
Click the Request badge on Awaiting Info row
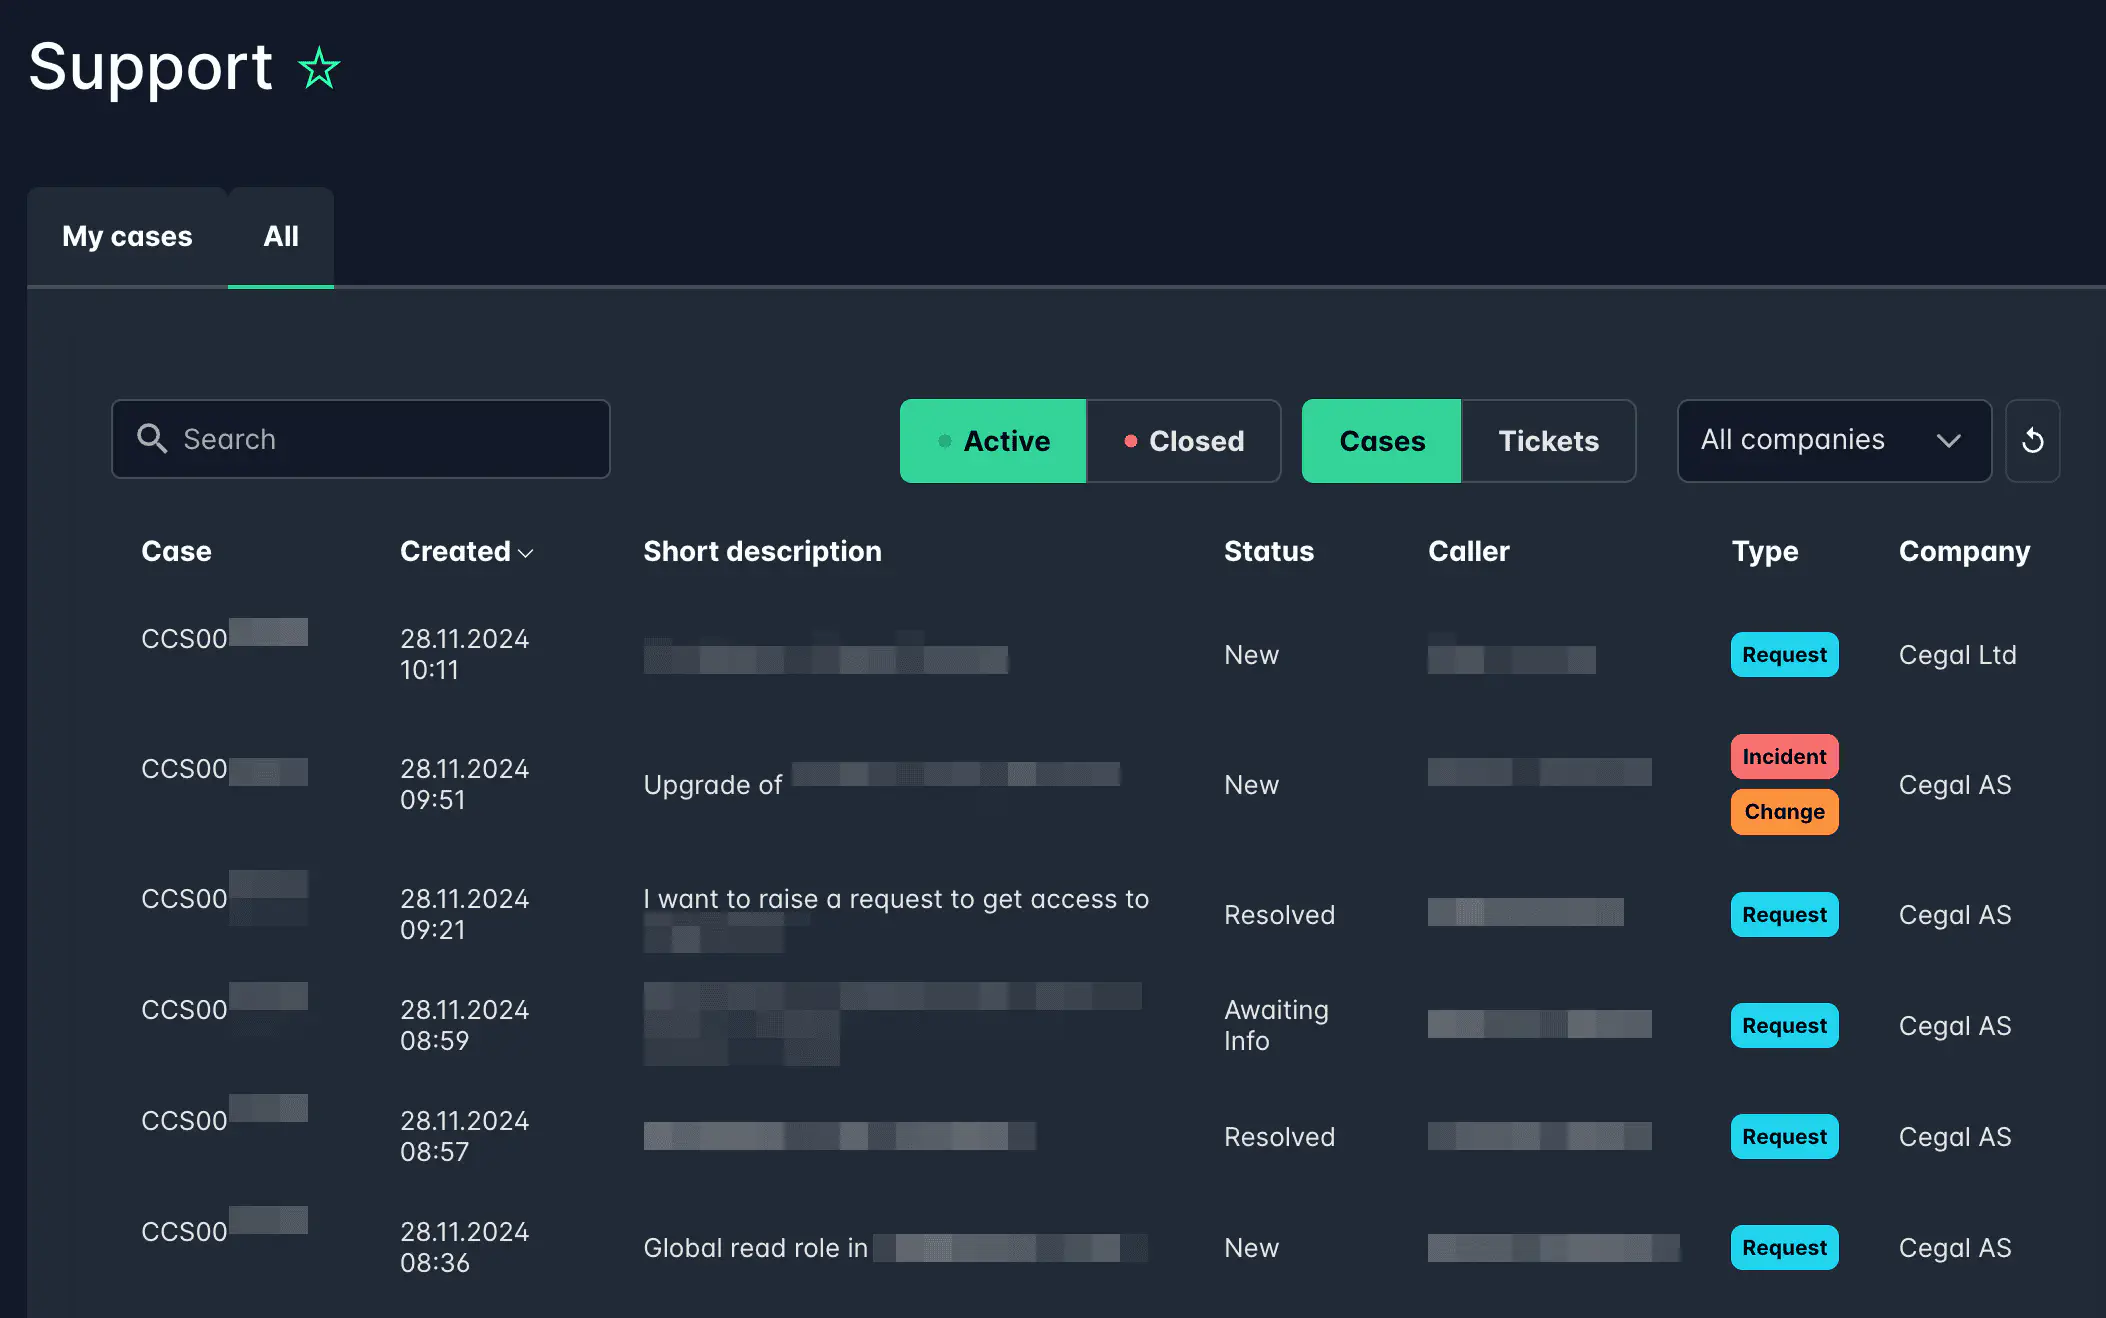pos(1784,1026)
